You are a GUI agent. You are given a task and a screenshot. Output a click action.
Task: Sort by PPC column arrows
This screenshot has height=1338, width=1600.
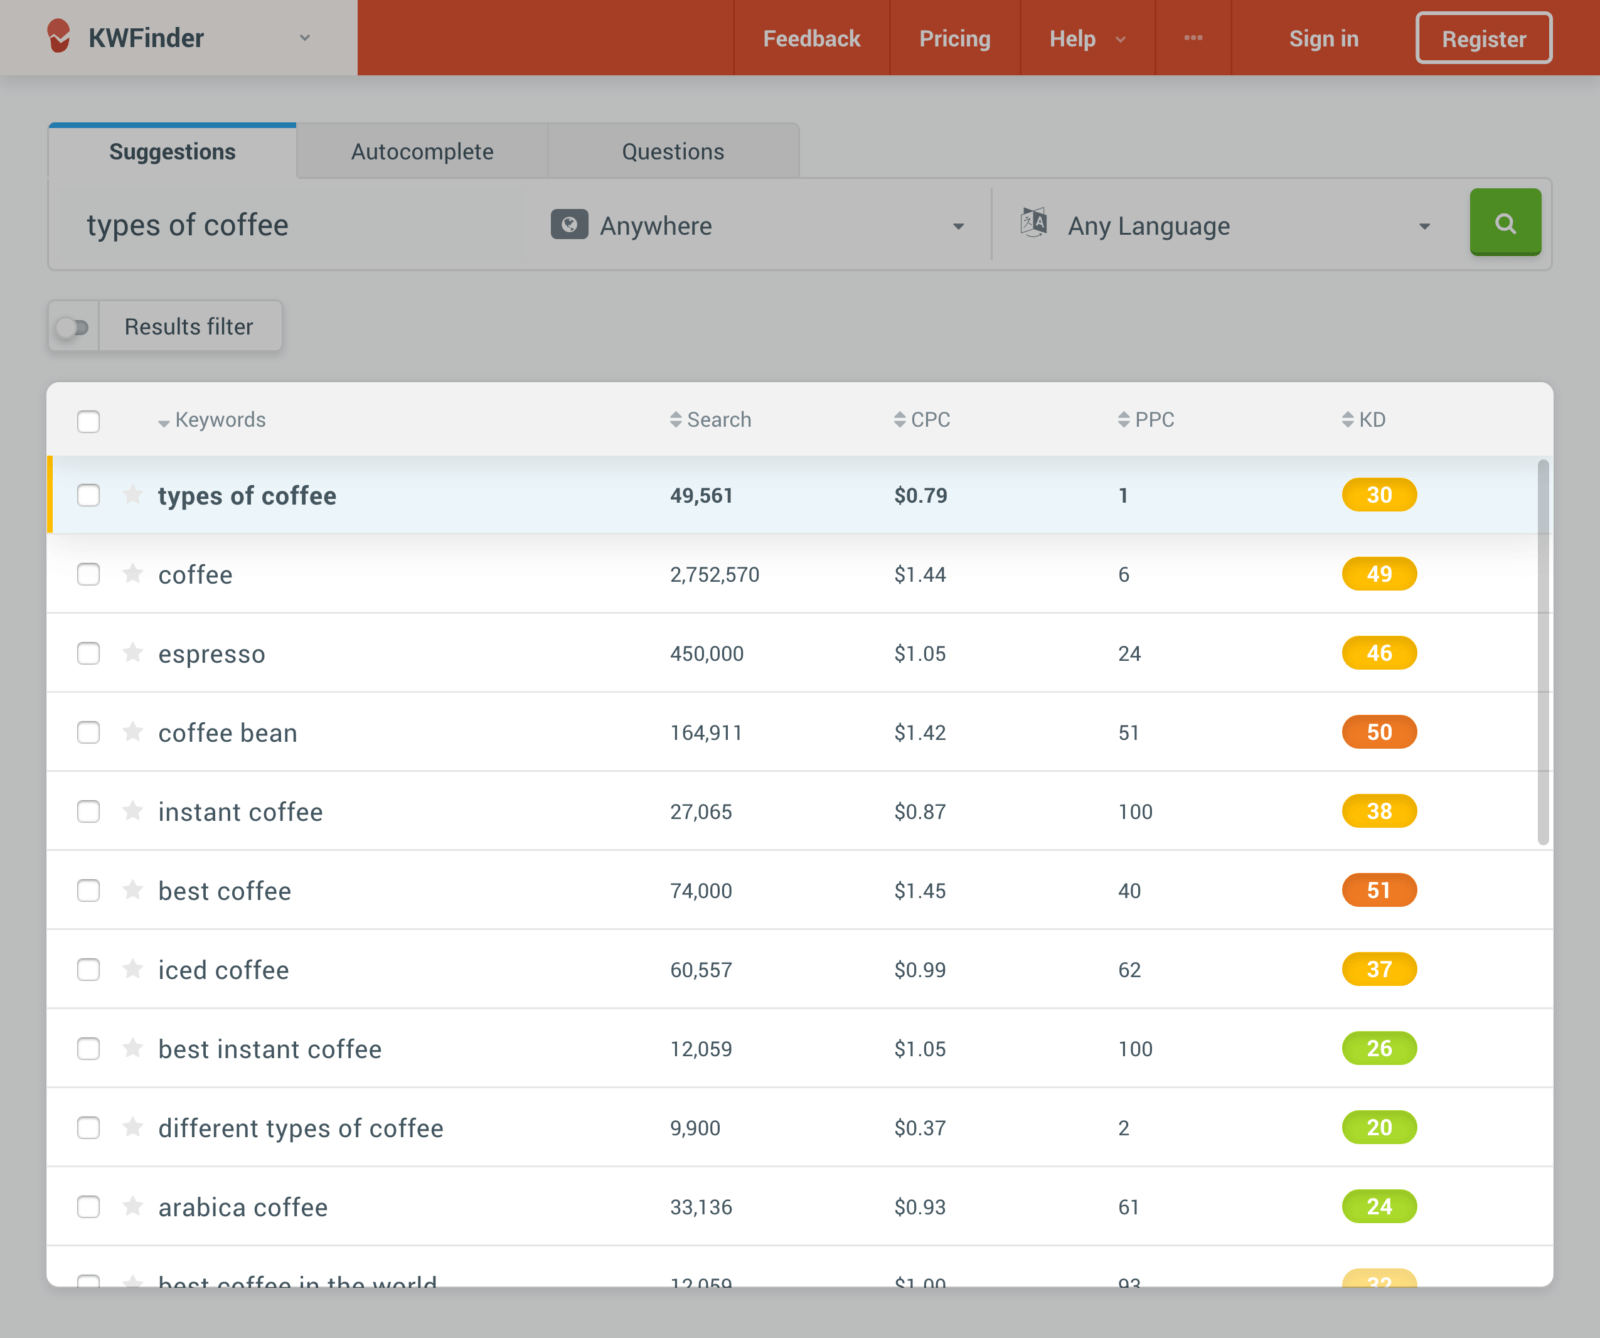(1124, 420)
